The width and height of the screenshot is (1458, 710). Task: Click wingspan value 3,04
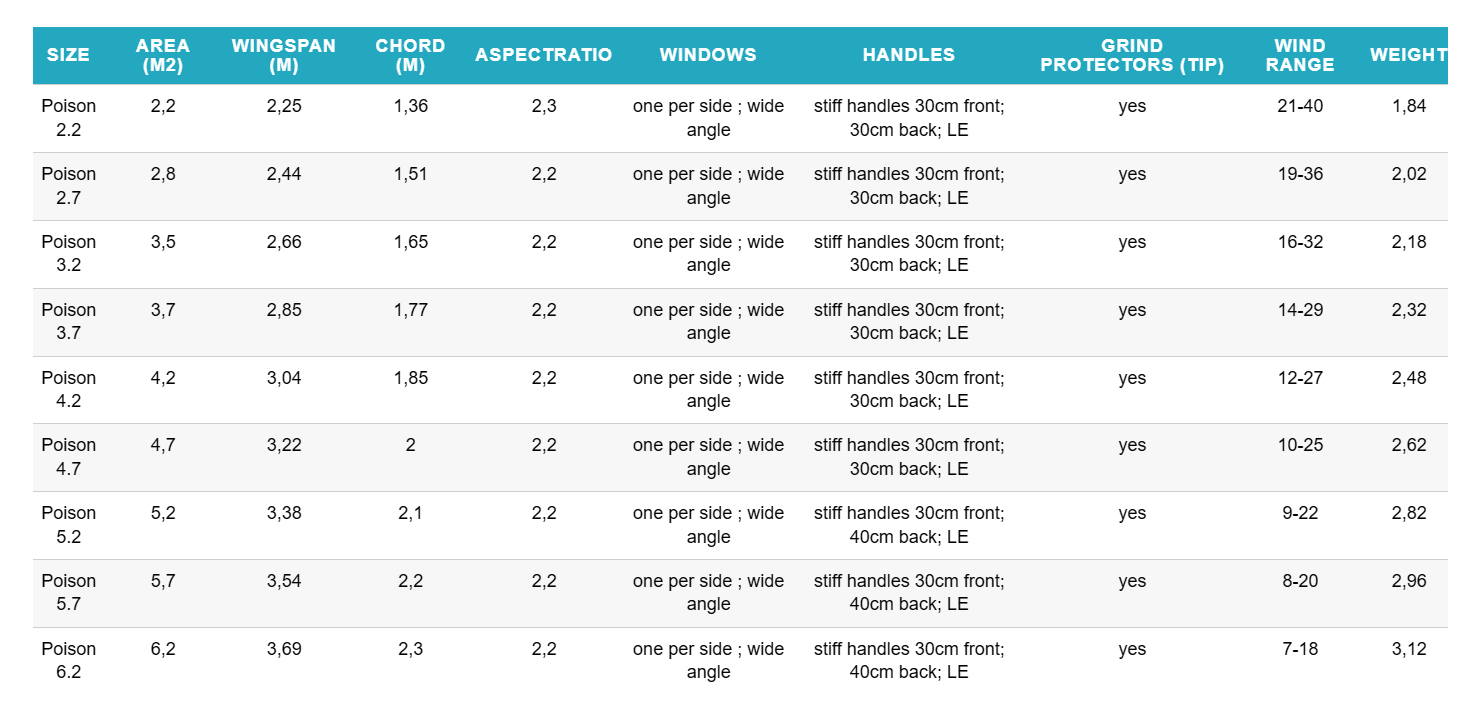tap(284, 378)
